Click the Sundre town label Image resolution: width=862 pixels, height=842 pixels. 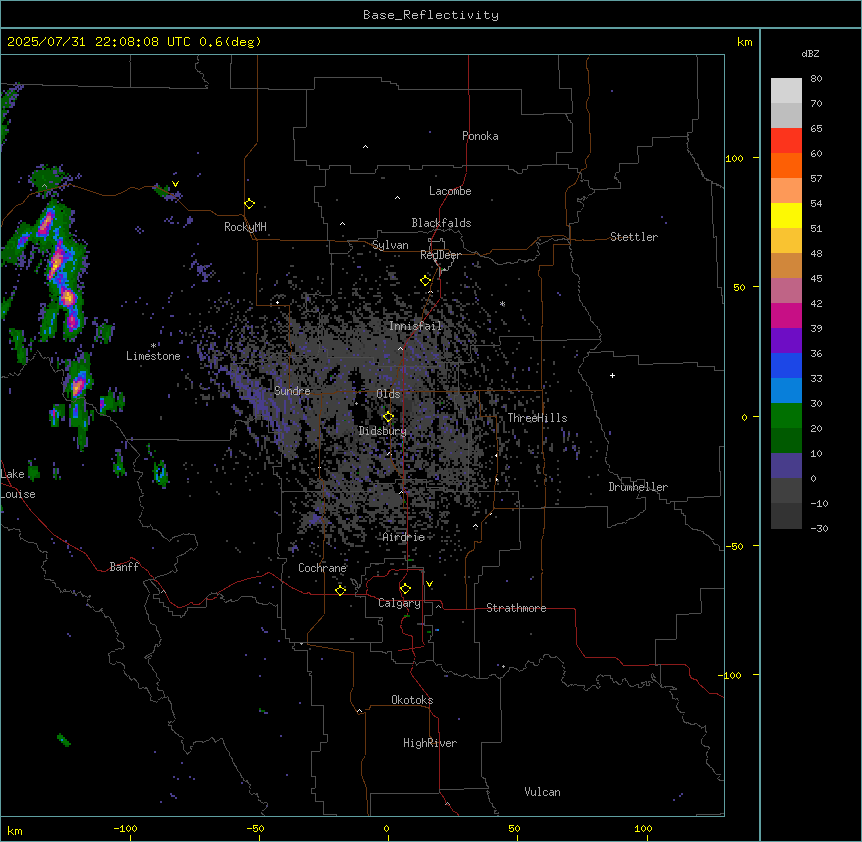(292, 391)
